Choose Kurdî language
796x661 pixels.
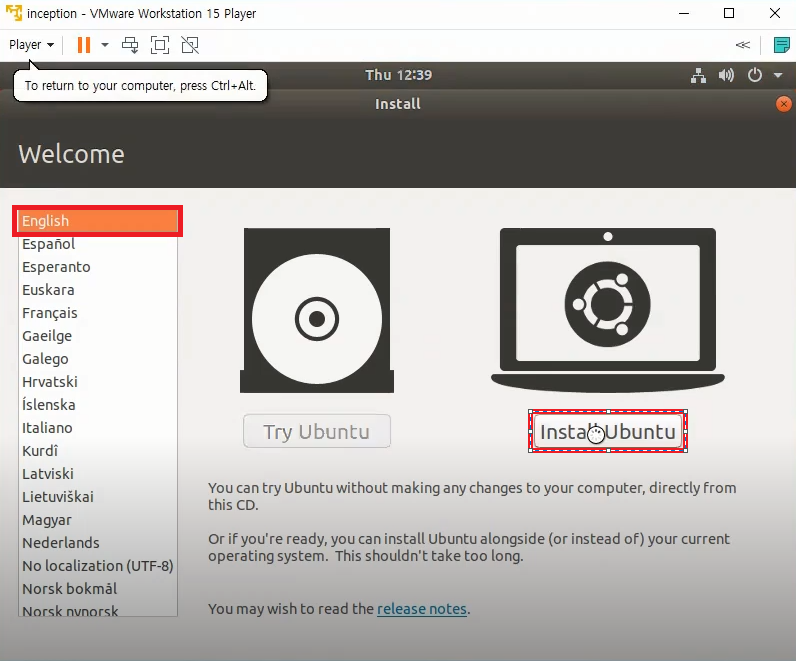coord(97,451)
